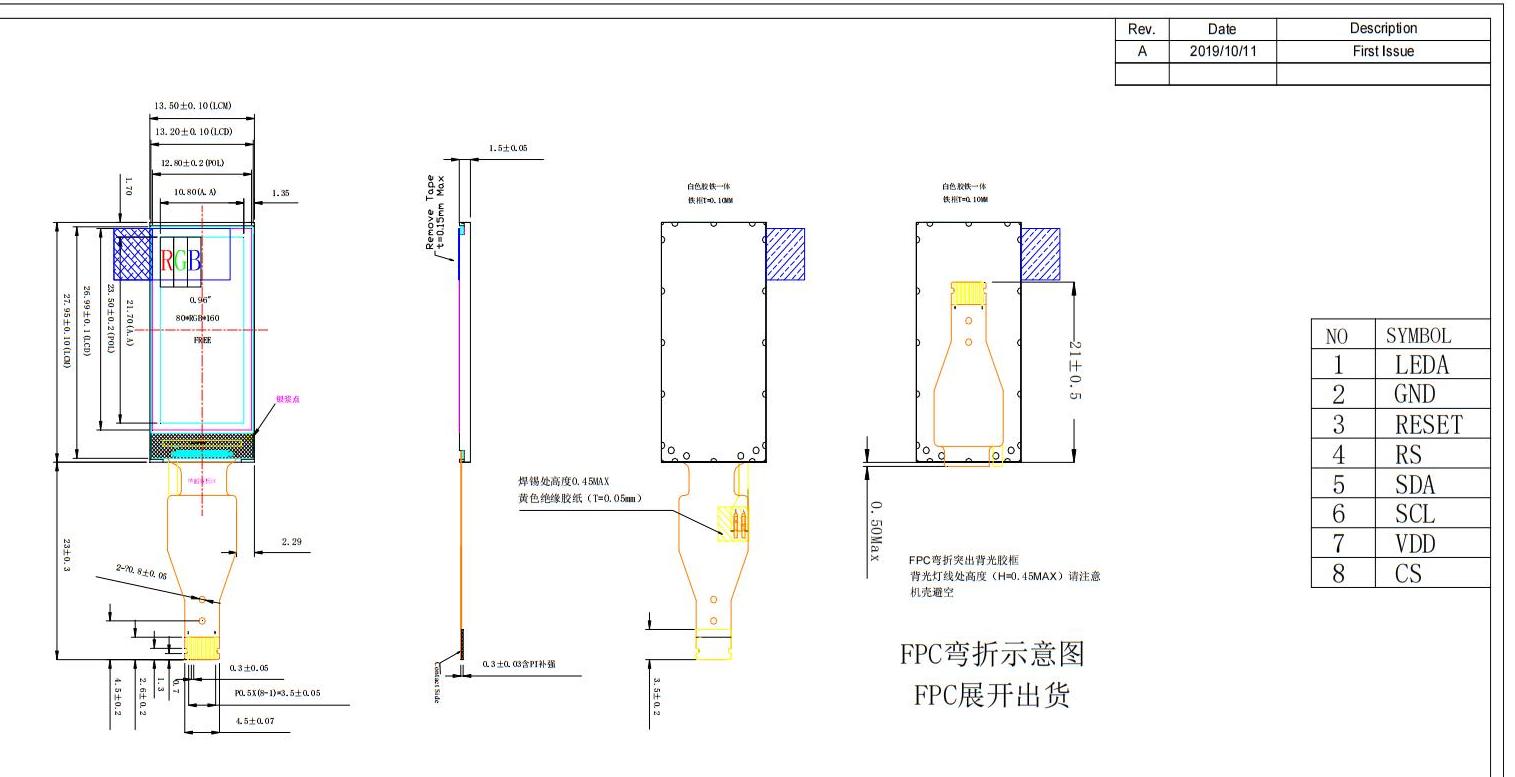
Task: Click the 焊锡处高度0.45MAX annotation
Action: tap(568, 482)
